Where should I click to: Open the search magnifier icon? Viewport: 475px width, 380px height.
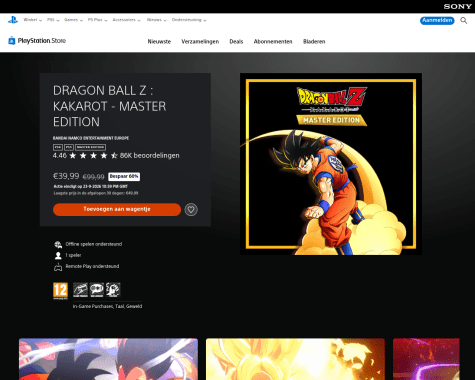pos(464,21)
